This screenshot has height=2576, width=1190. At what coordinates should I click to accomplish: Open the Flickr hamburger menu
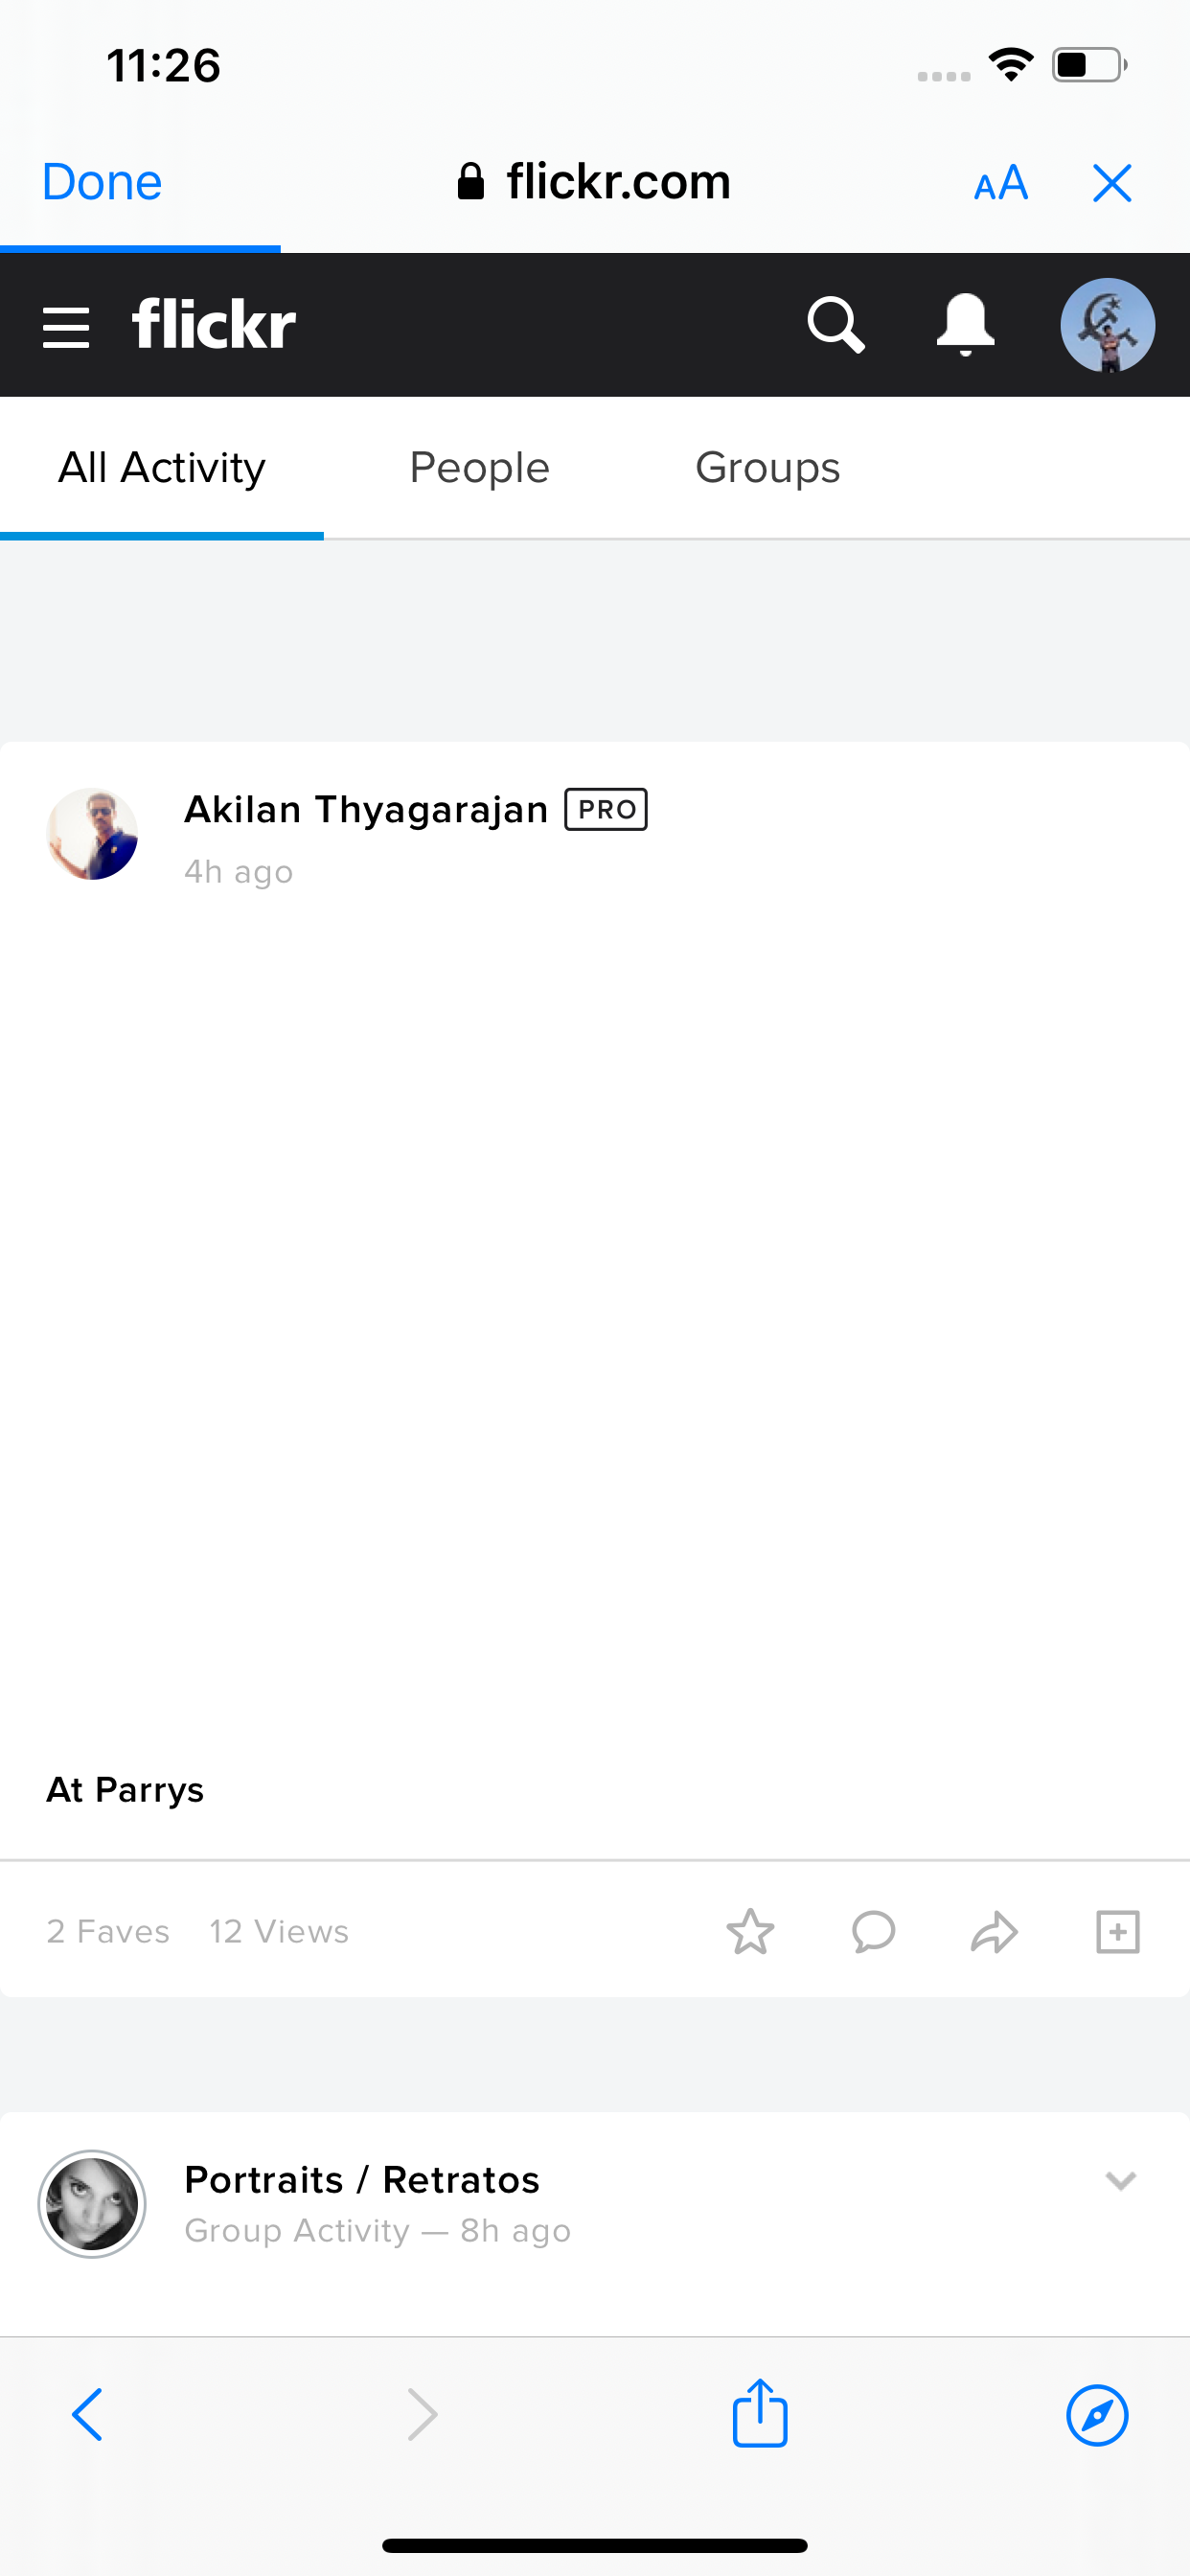tap(66, 327)
